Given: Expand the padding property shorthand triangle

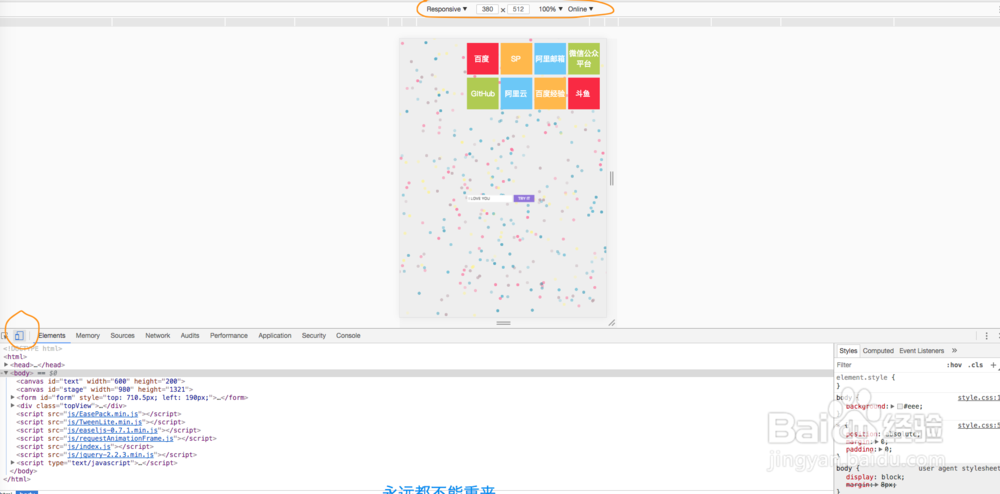Looking at the screenshot, I should pos(881,449).
